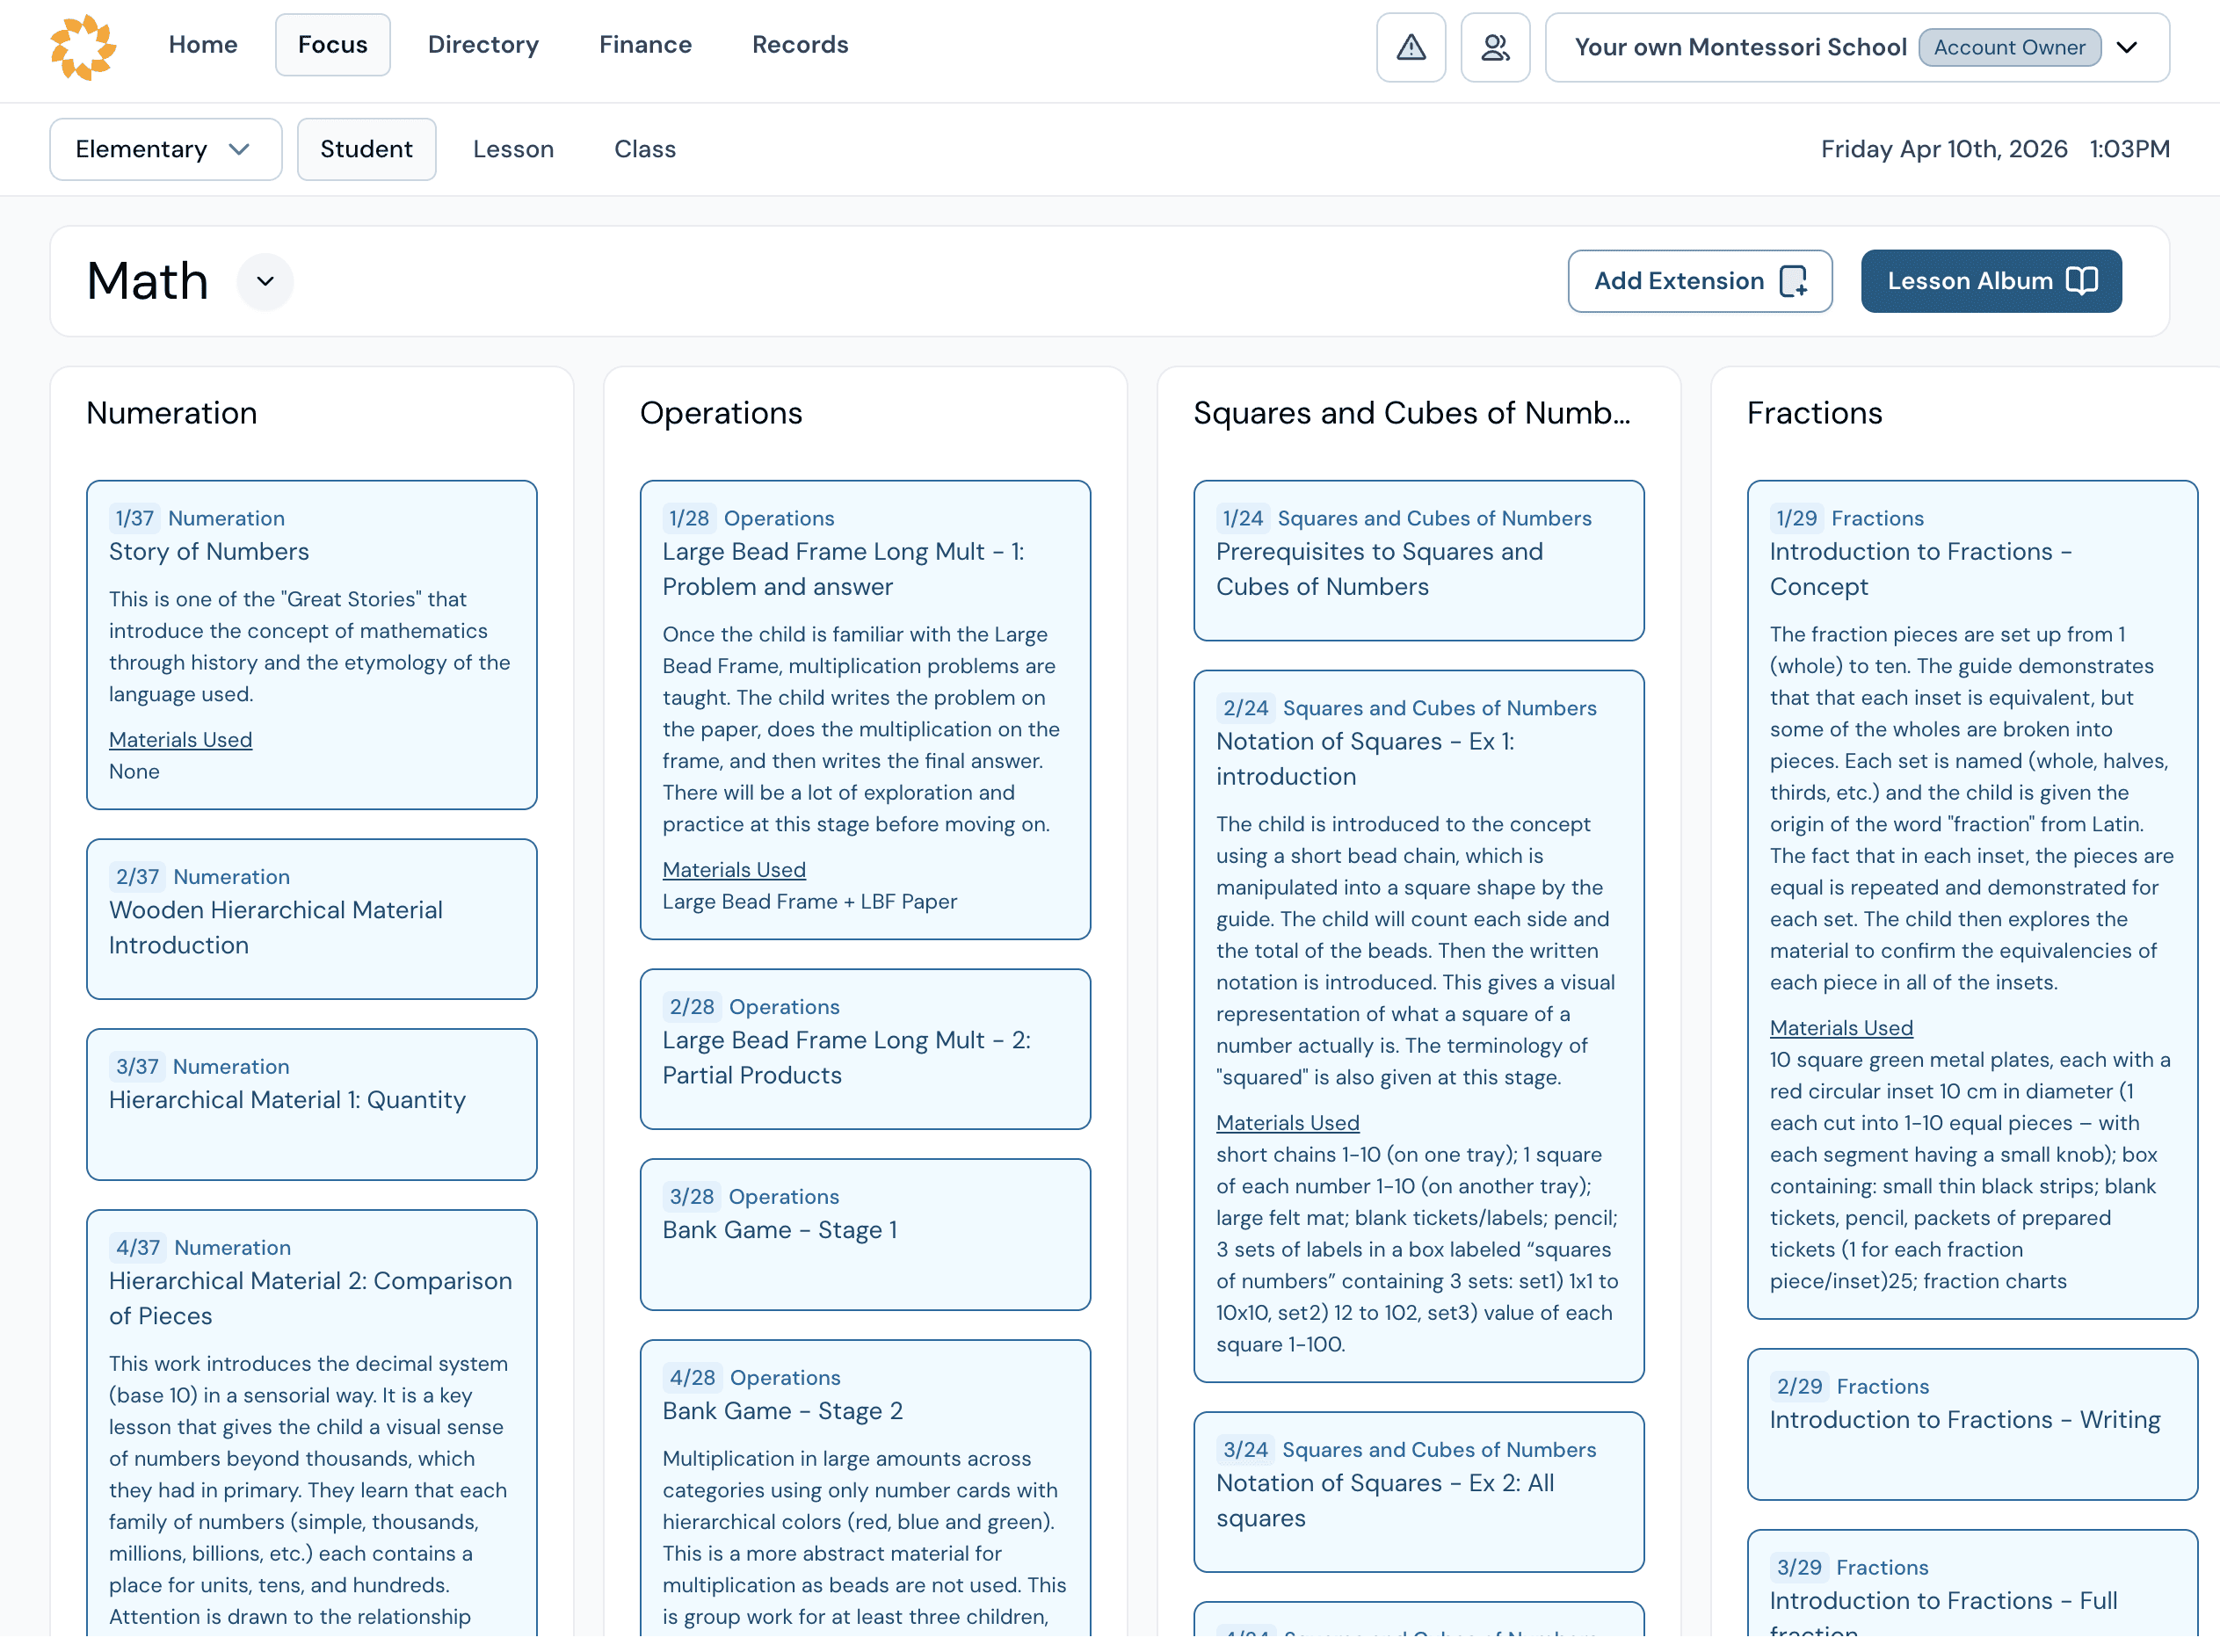Select the Student tab
The width and height of the screenshot is (2220, 1652).
click(366, 149)
